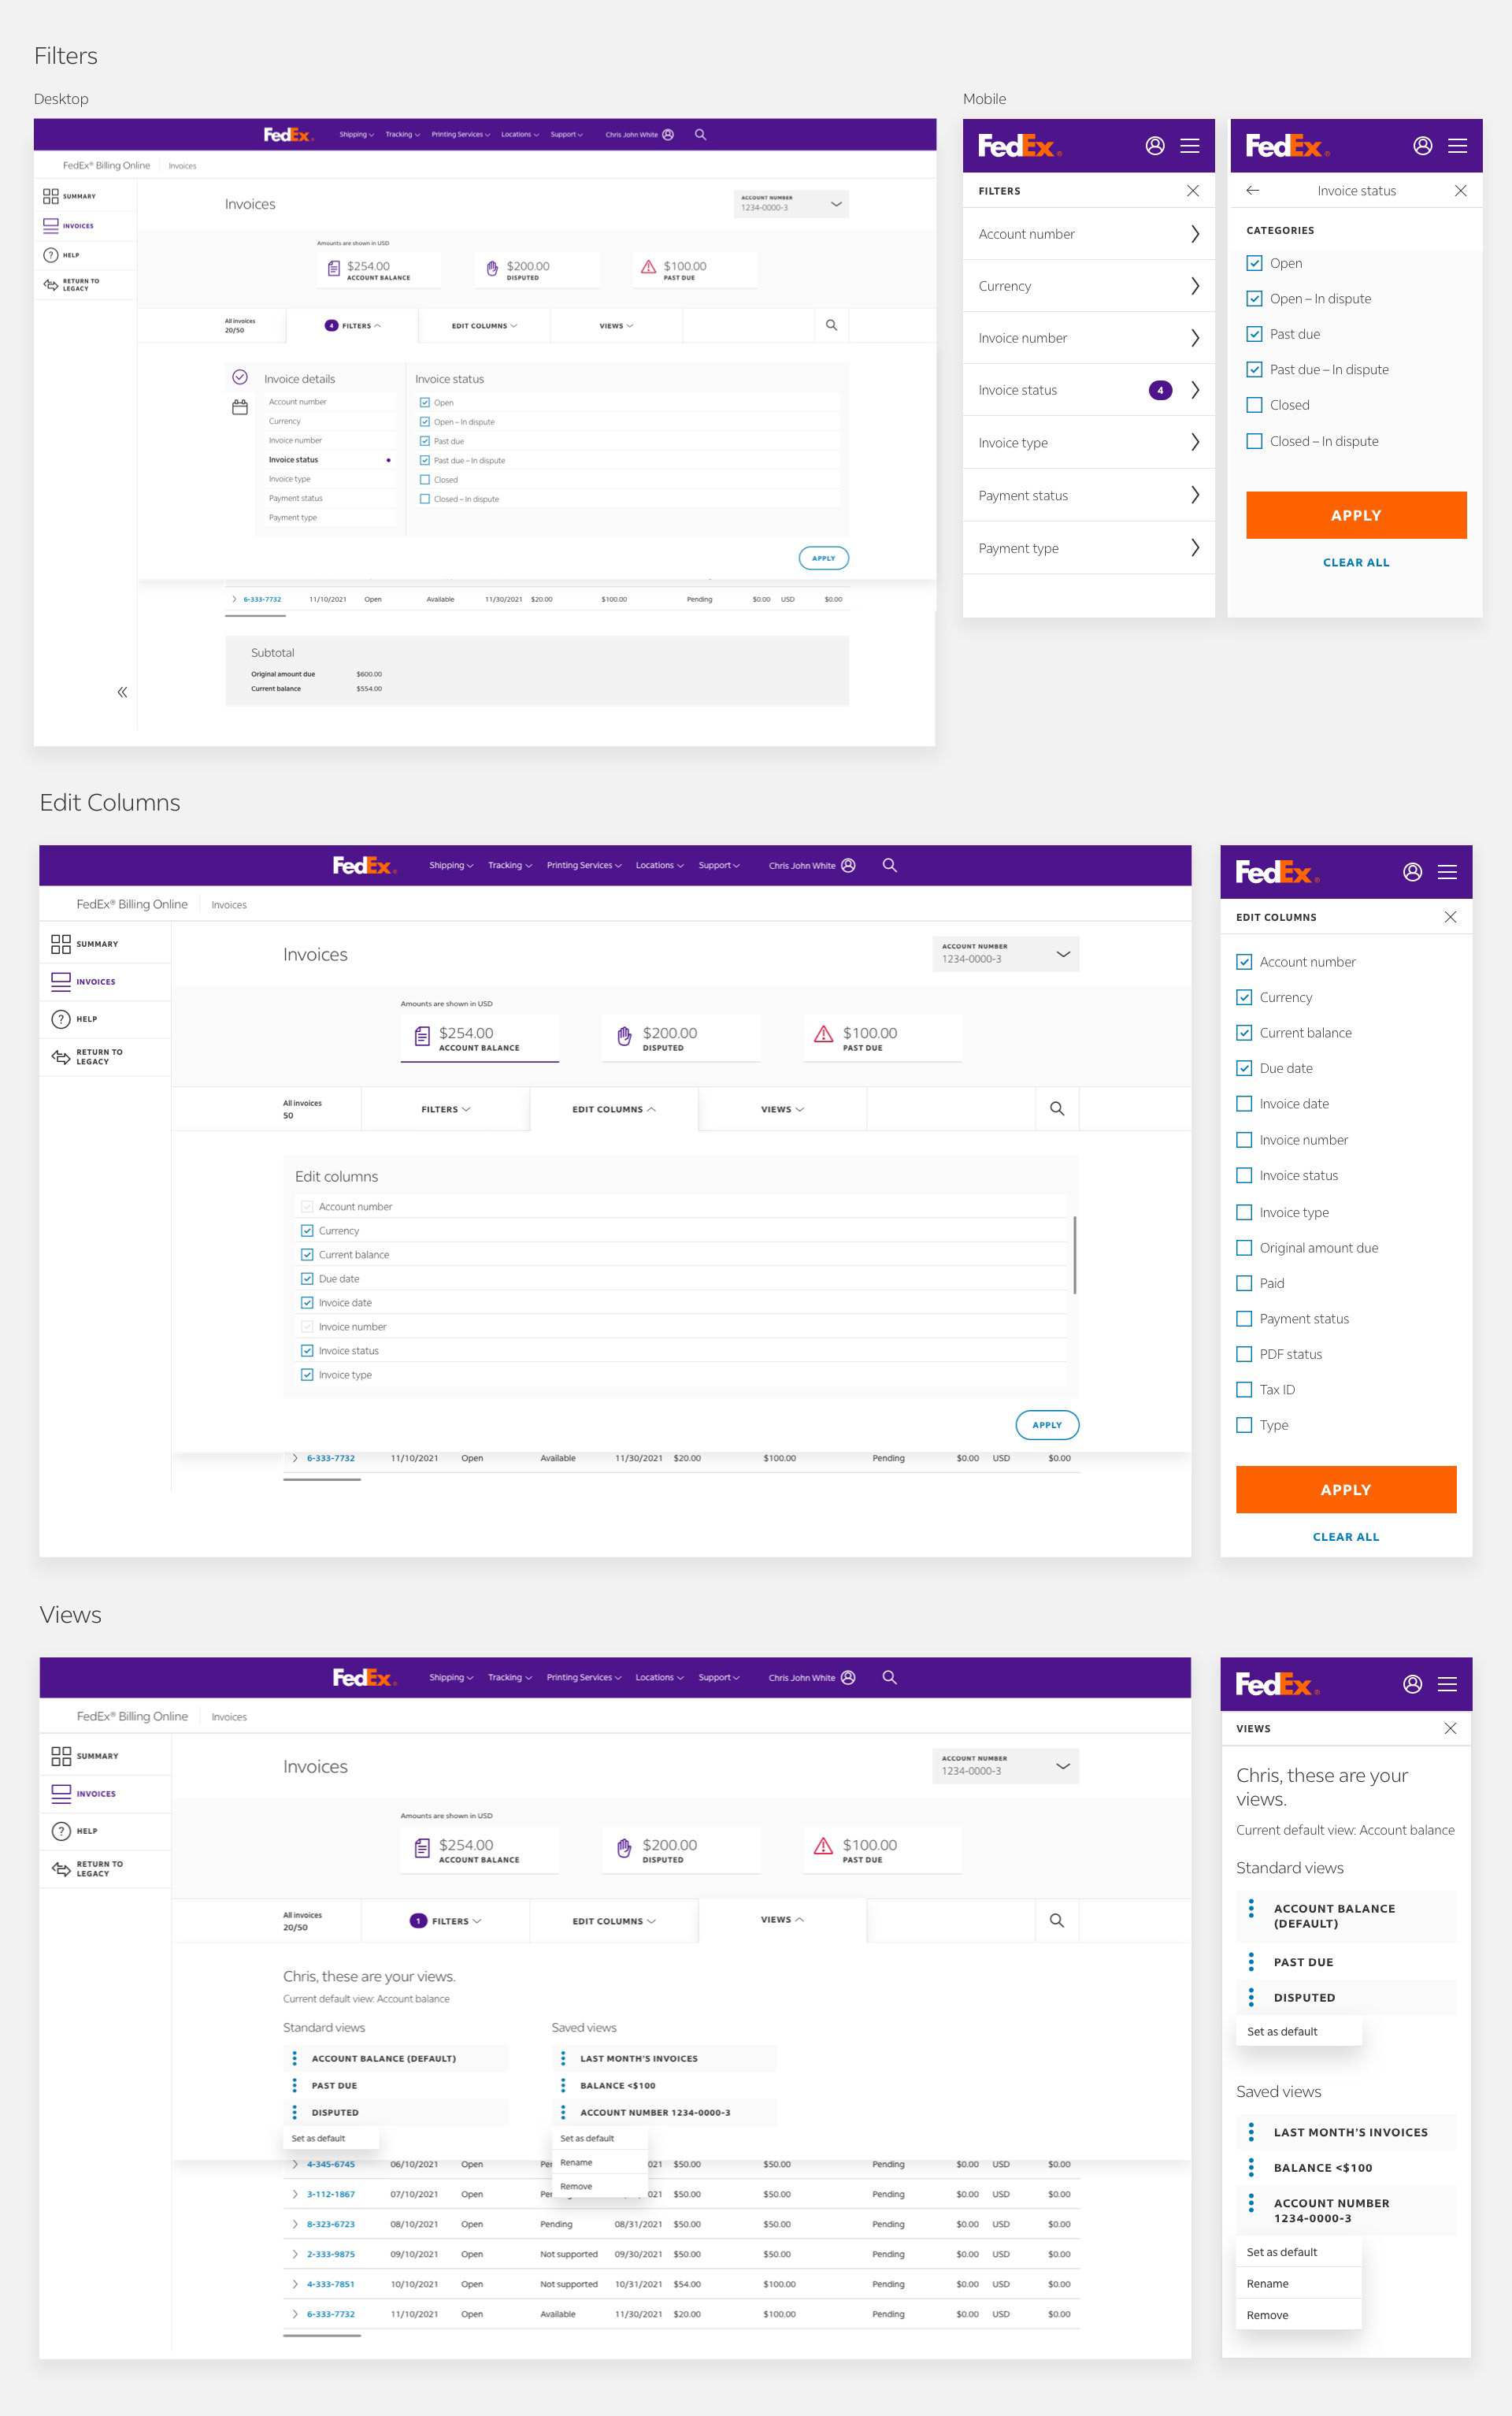The width and height of the screenshot is (1512, 2416).
Task: Check the Closed checkbox in mobile categories
Action: coord(1254,405)
